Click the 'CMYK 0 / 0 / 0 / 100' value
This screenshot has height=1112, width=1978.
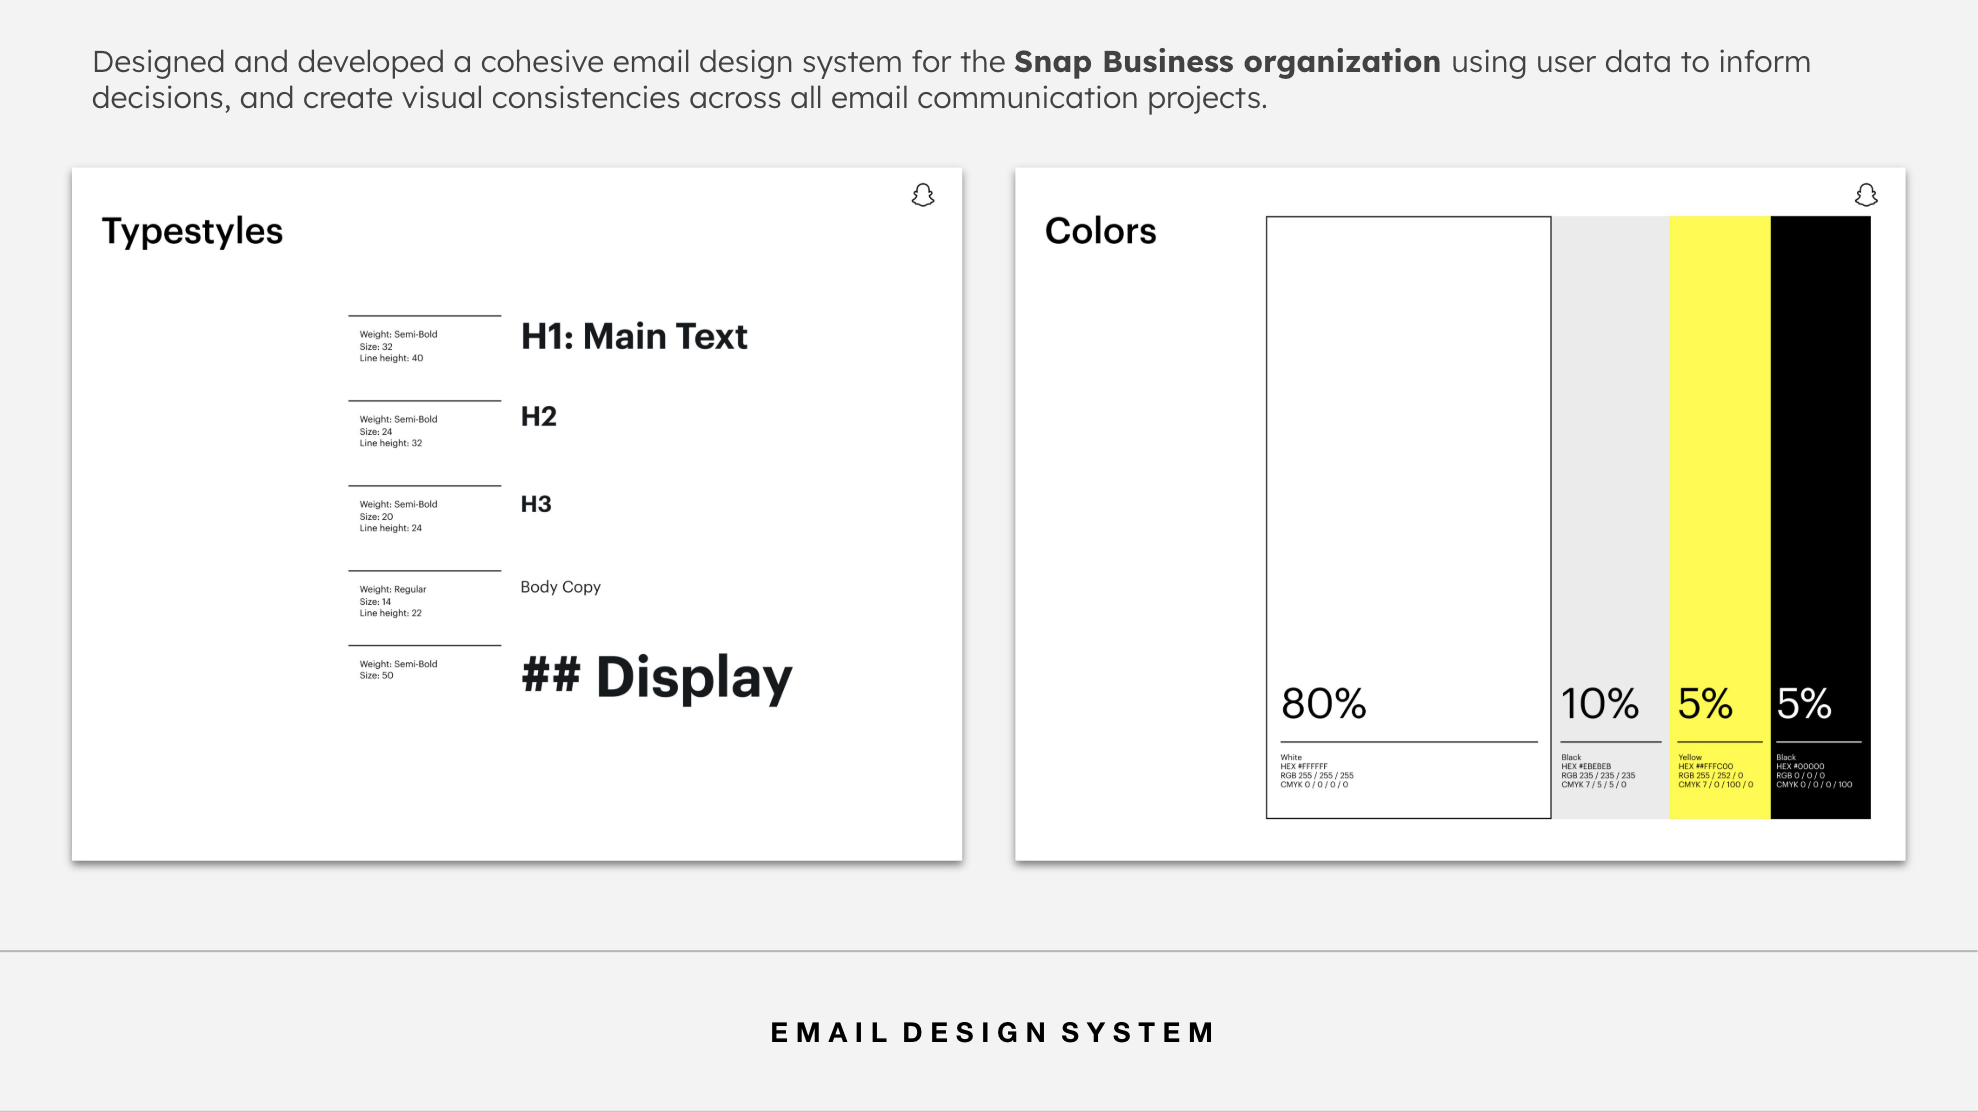pos(1814,785)
